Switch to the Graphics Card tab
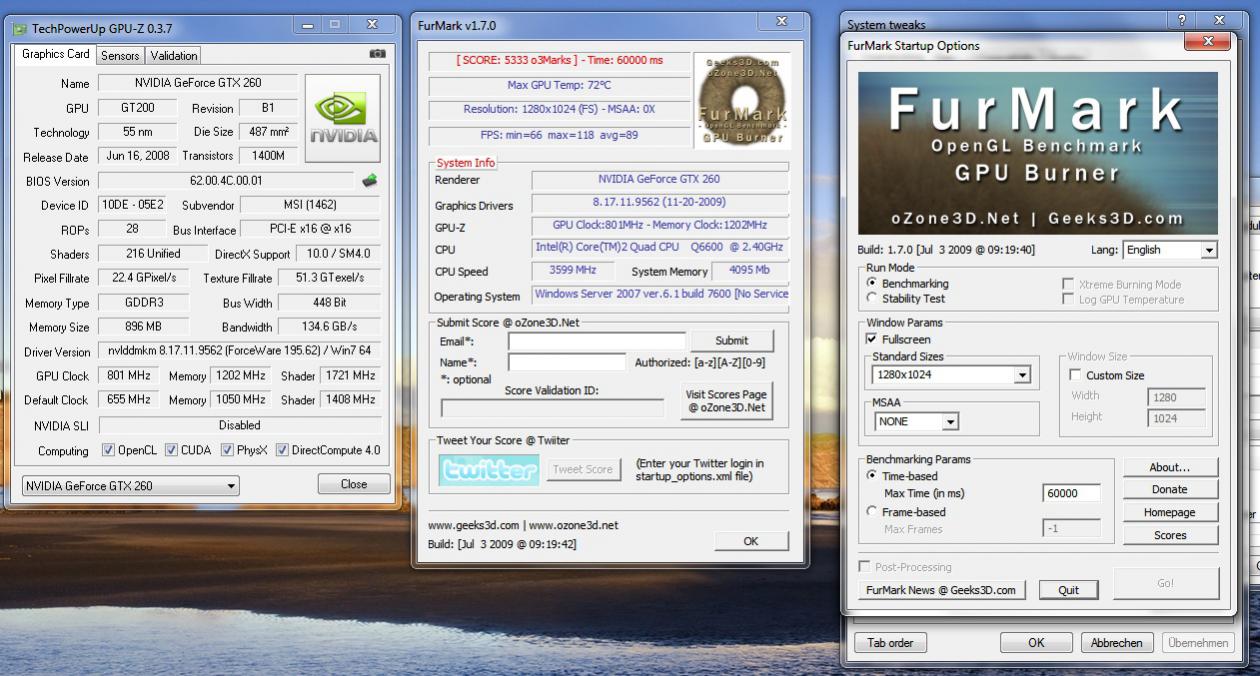 (56, 54)
